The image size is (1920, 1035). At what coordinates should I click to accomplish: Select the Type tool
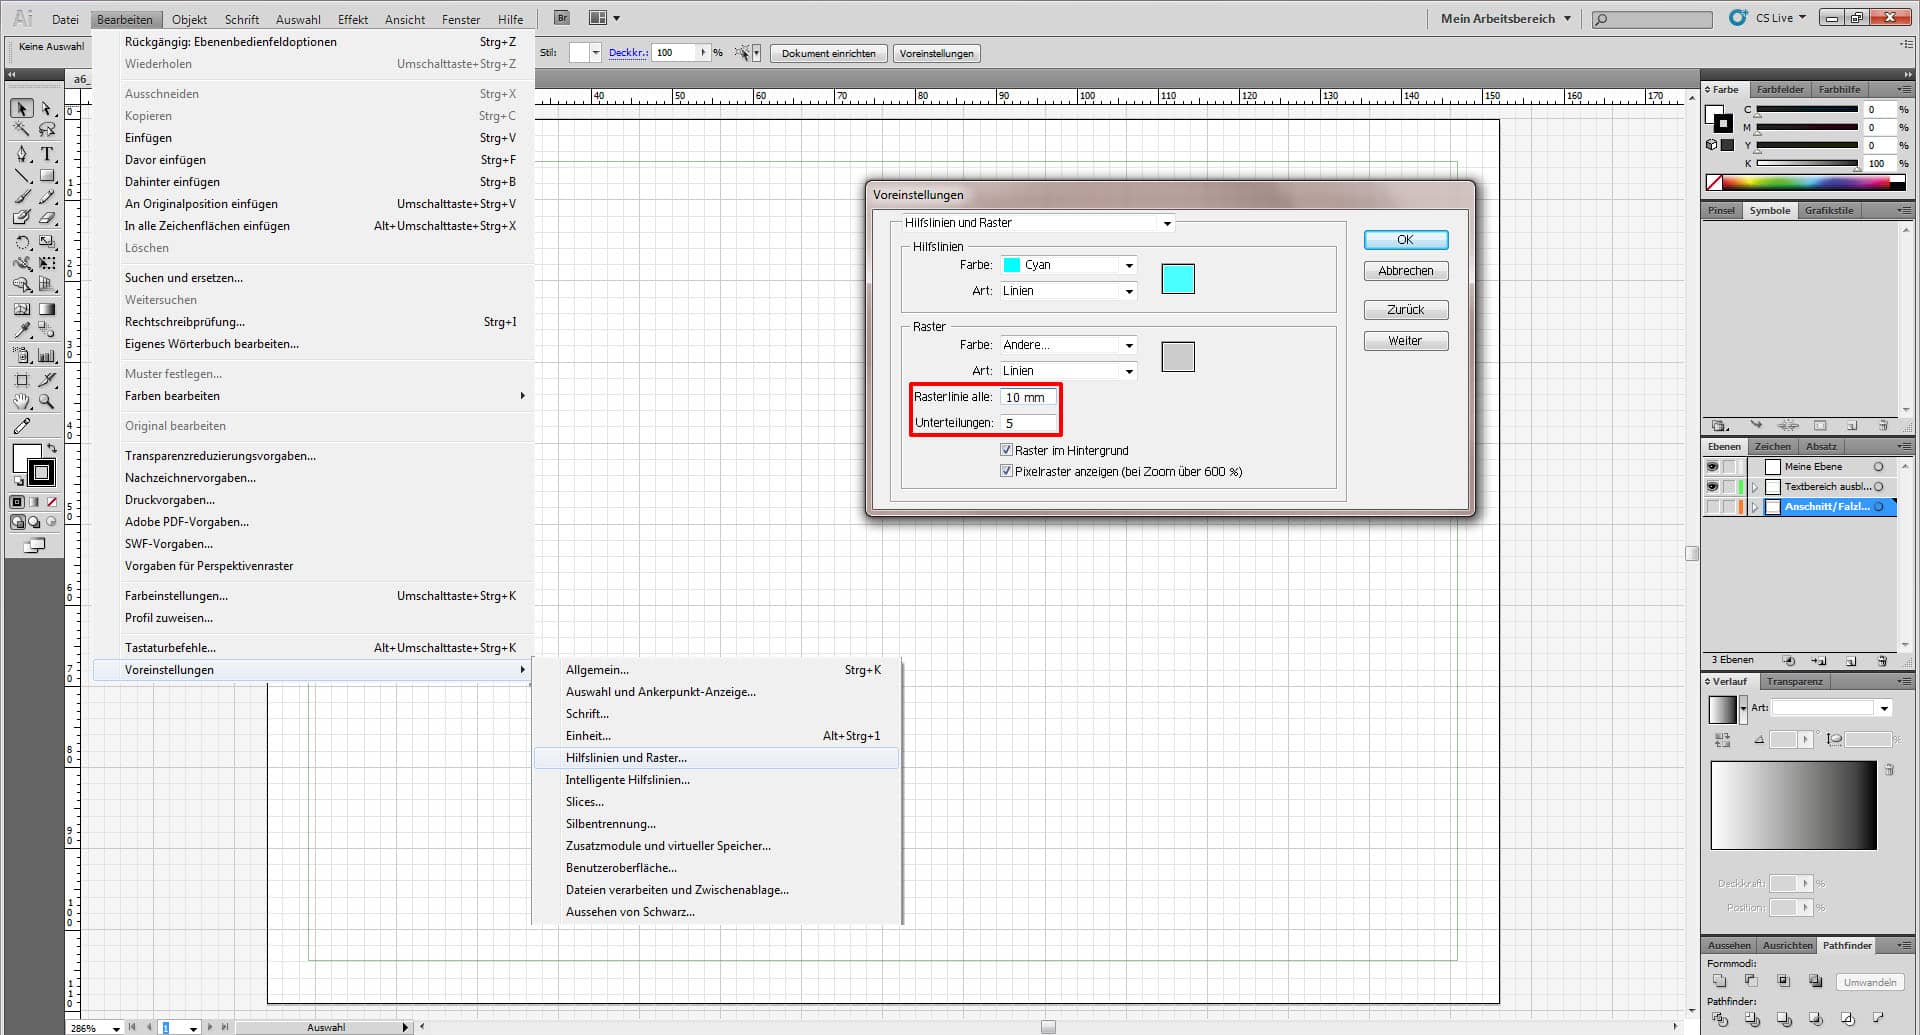click(47, 154)
